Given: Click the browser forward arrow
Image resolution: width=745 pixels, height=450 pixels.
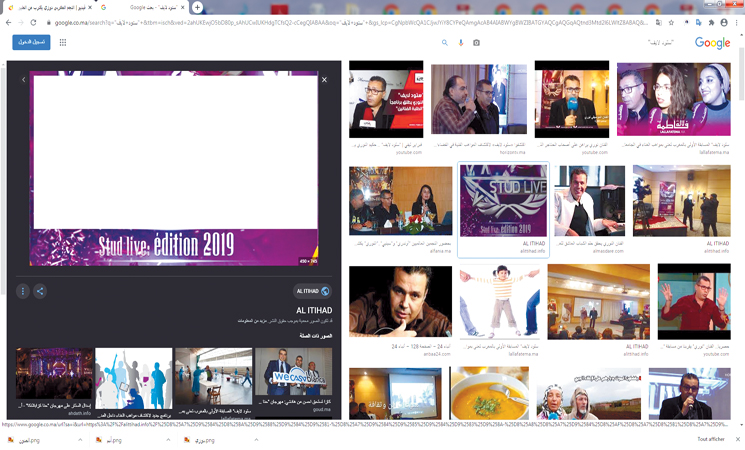Looking at the screenshot, I should tap(20, 22).
